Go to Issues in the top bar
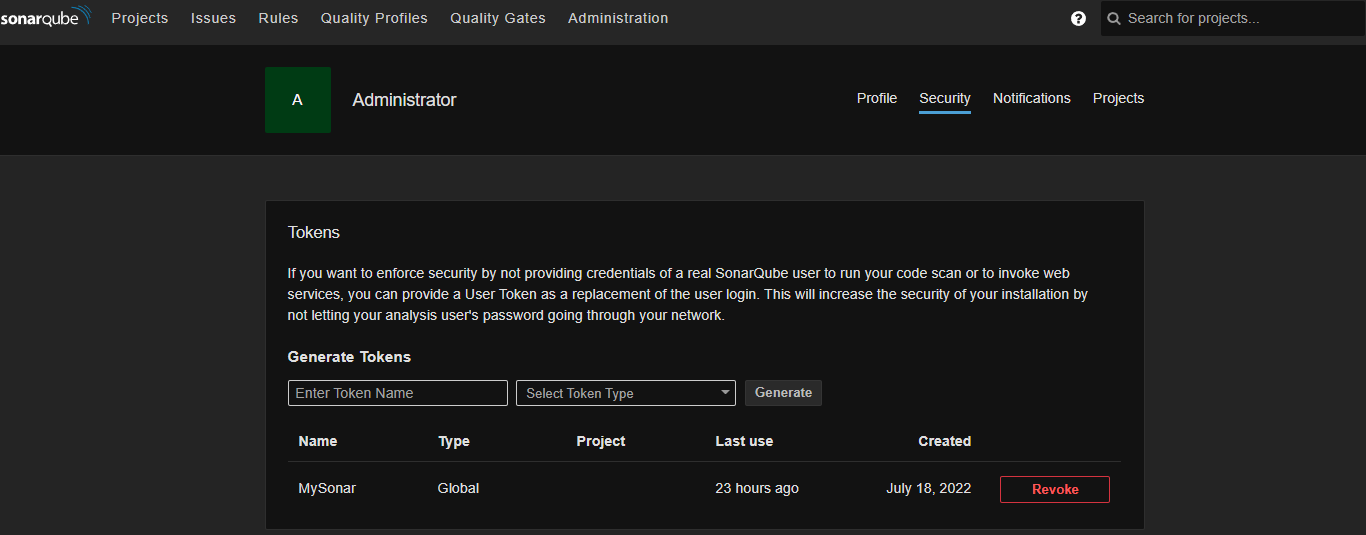This screenshot has width=1366, height=535. 213,18
